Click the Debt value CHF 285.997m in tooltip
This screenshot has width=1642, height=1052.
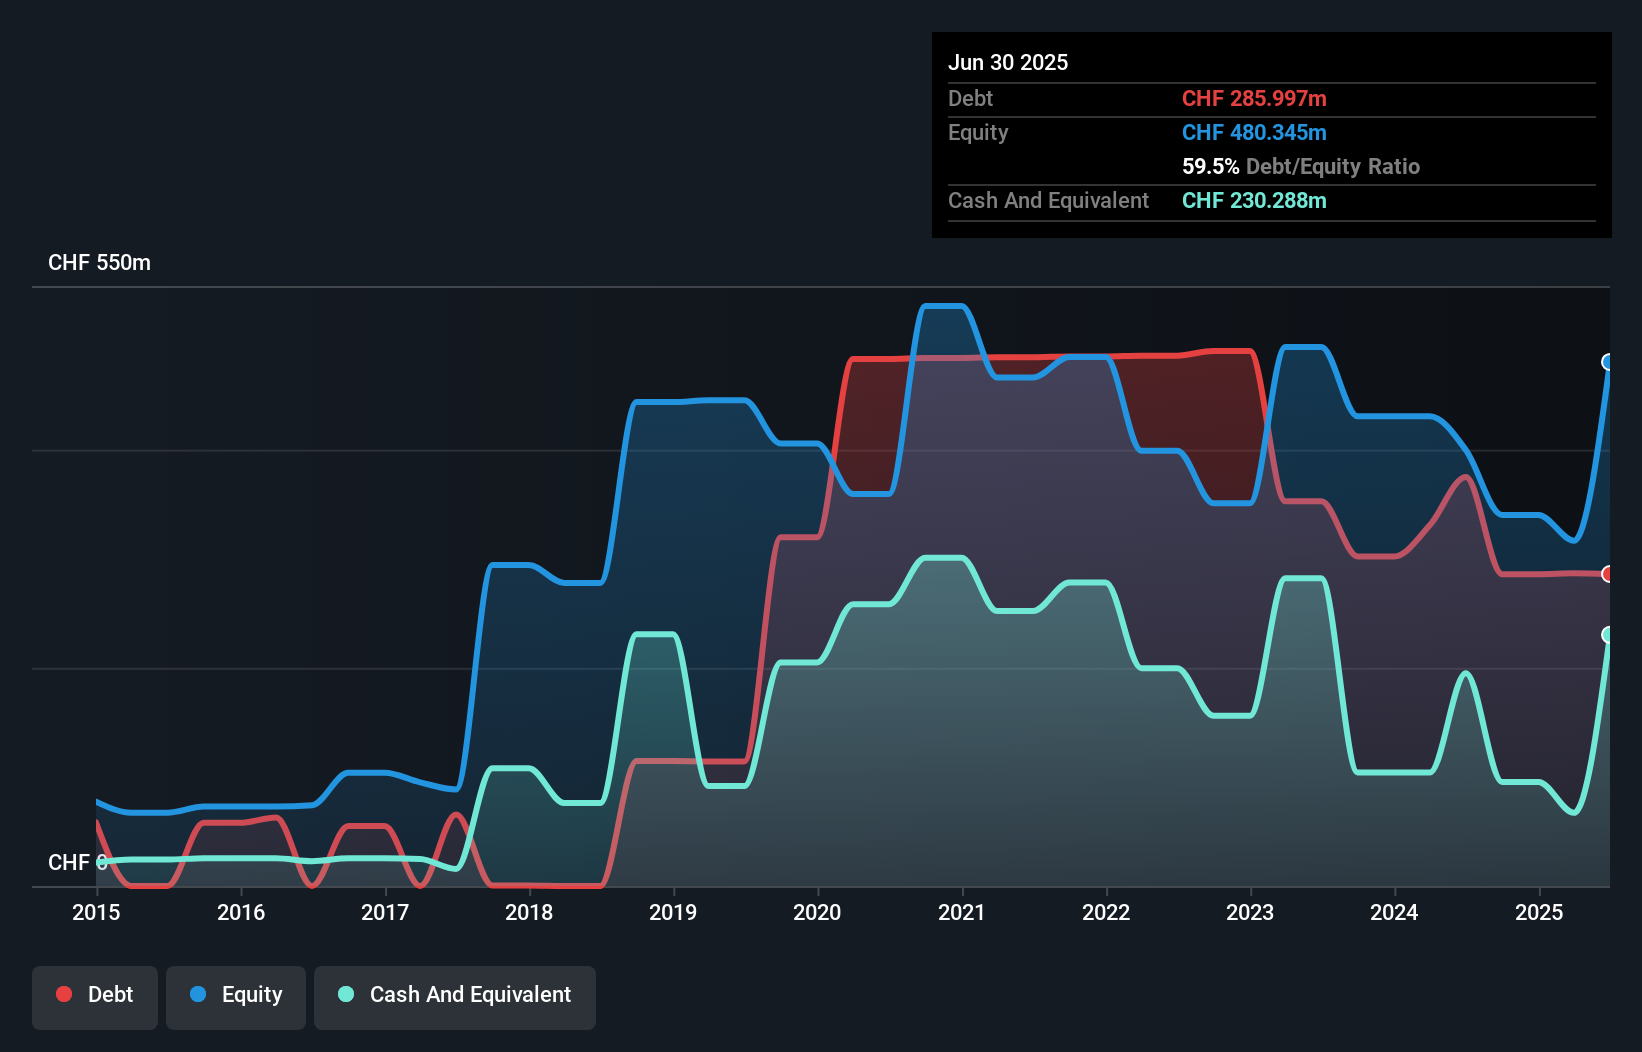tap(1254, 98)
